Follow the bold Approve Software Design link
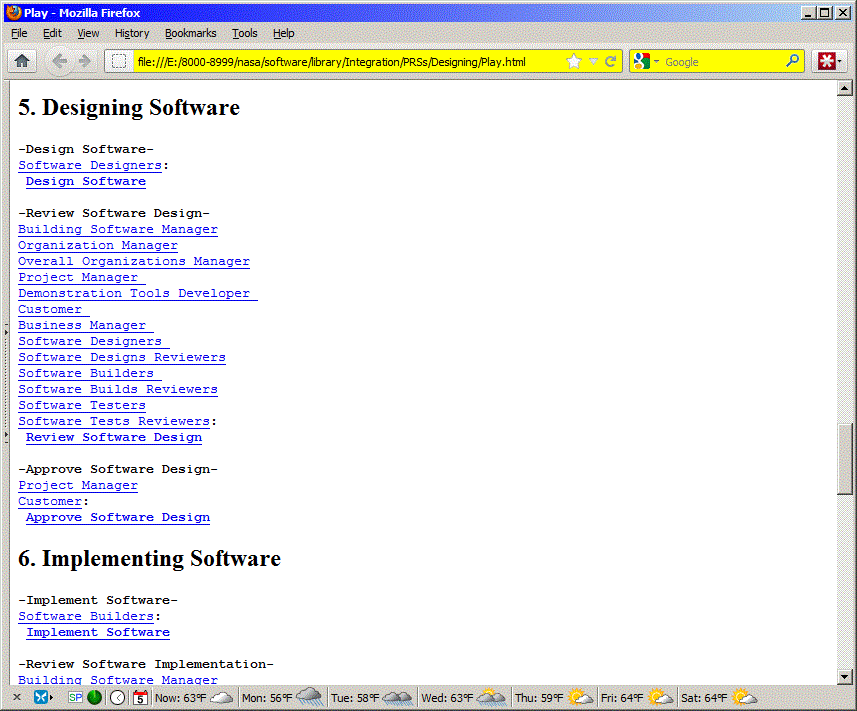Viewport: 857px width, 711px height. [118, 517]
